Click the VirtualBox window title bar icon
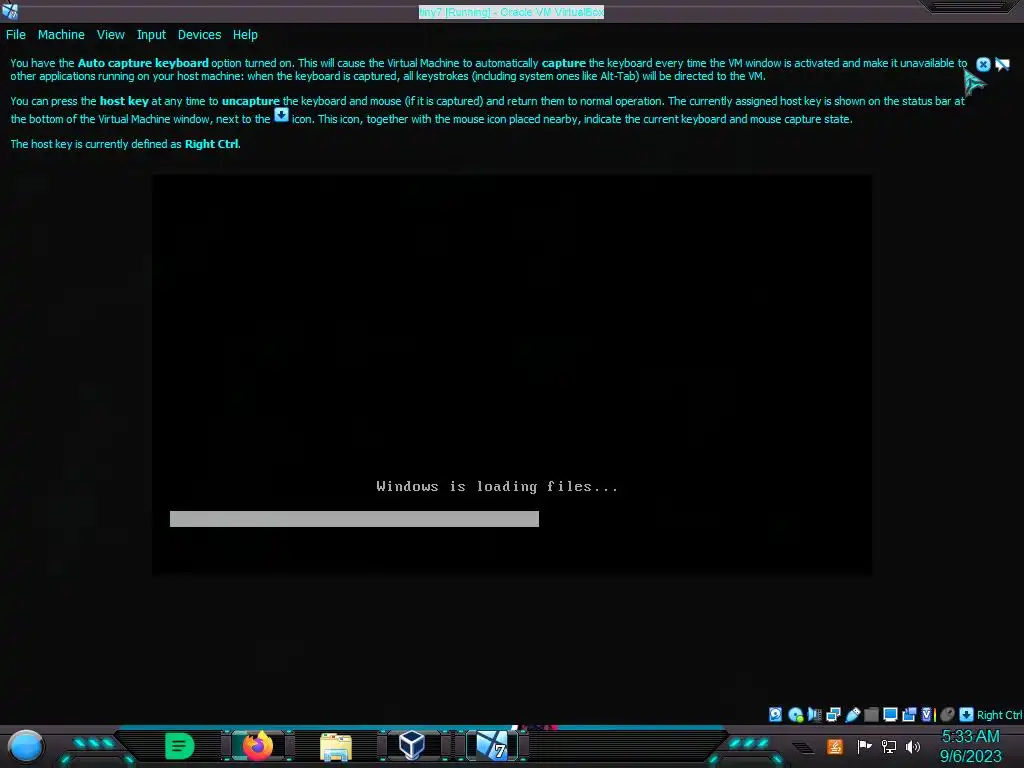The image size is (1024, 768). 10,11
